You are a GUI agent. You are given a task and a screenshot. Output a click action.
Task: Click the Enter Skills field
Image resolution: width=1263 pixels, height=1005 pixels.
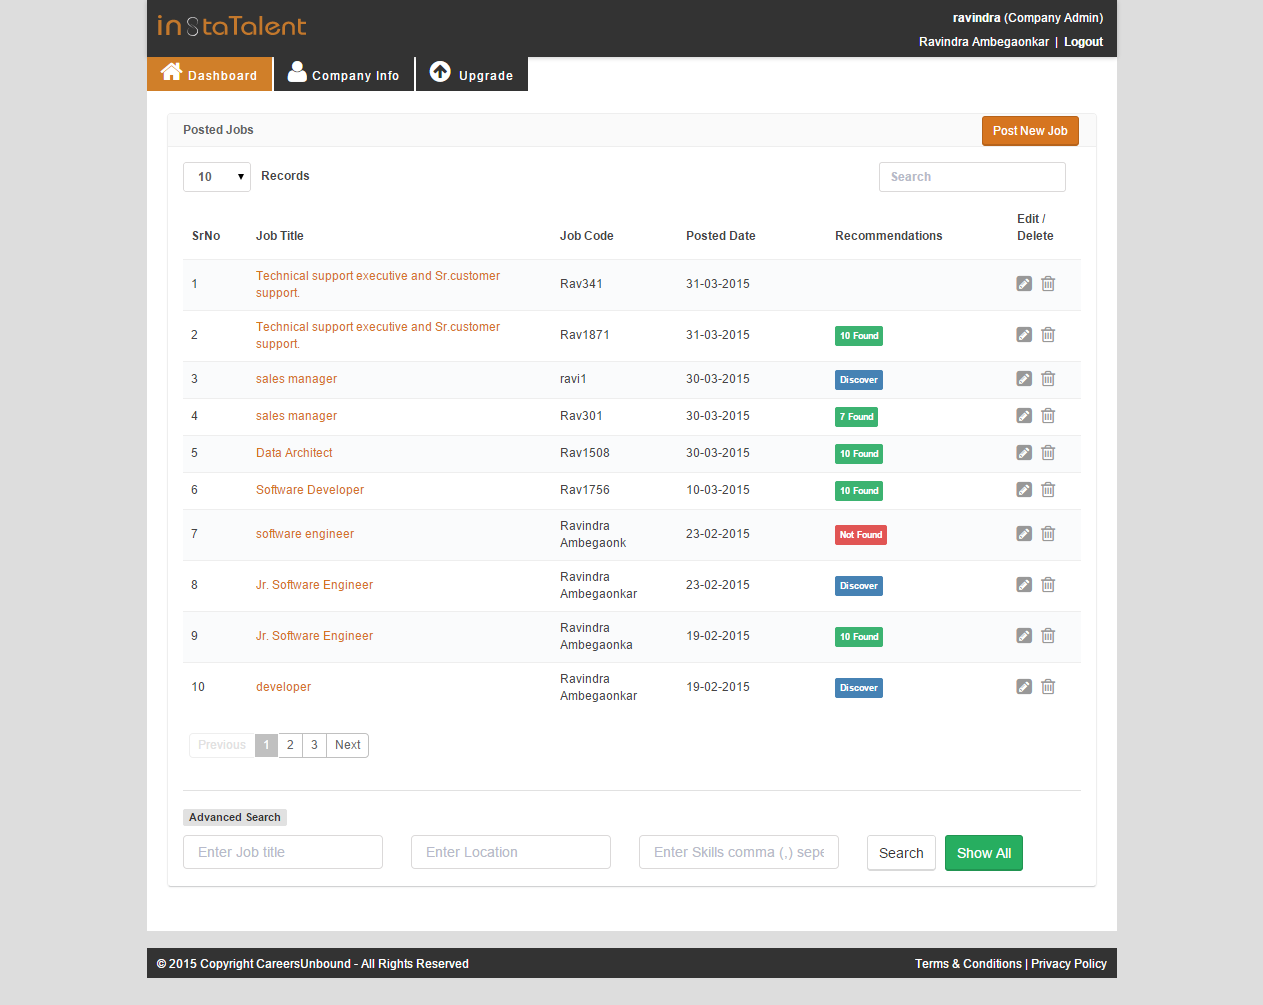[739, 852]
